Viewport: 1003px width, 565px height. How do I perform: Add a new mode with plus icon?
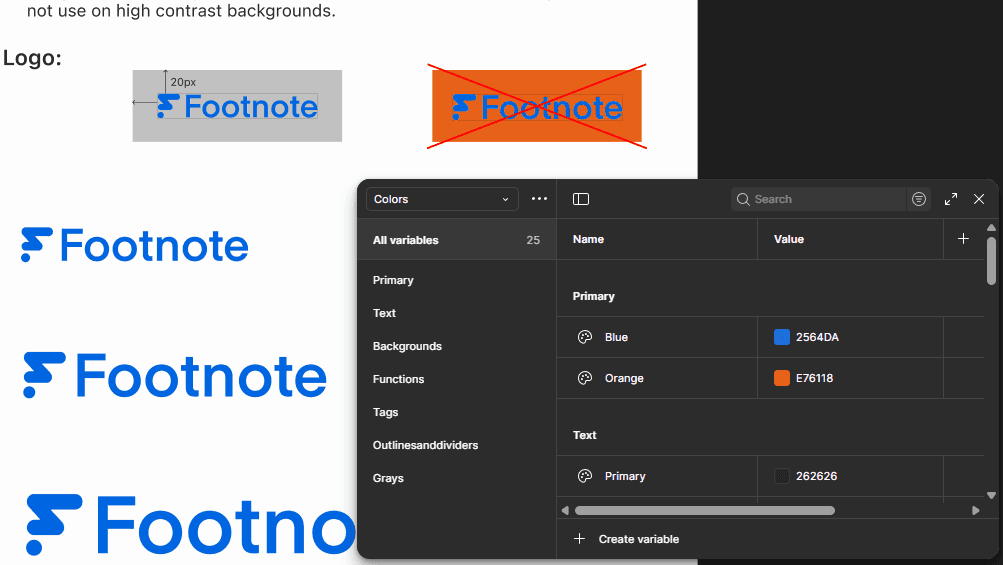click(x=963, y=239)
